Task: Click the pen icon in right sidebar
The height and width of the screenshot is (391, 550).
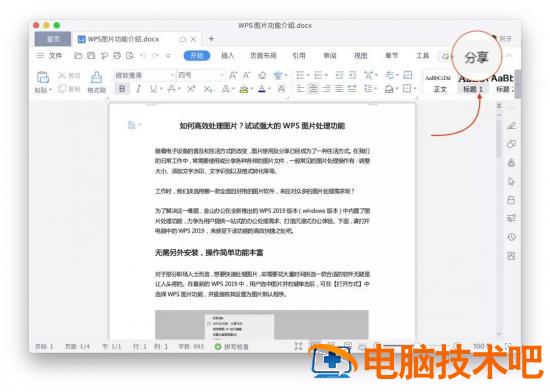Action: point(511,126)
